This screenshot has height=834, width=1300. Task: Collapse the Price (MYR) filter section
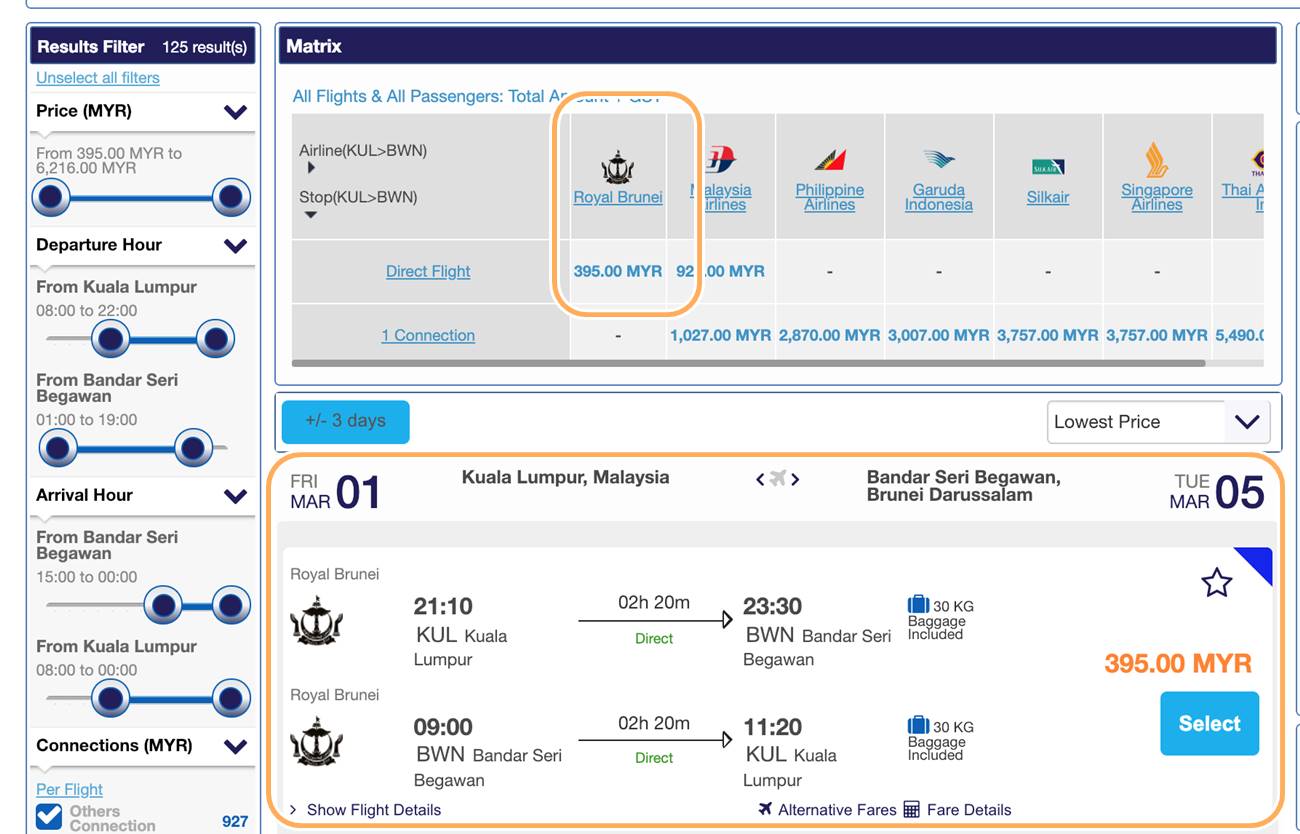pos(236,112)
